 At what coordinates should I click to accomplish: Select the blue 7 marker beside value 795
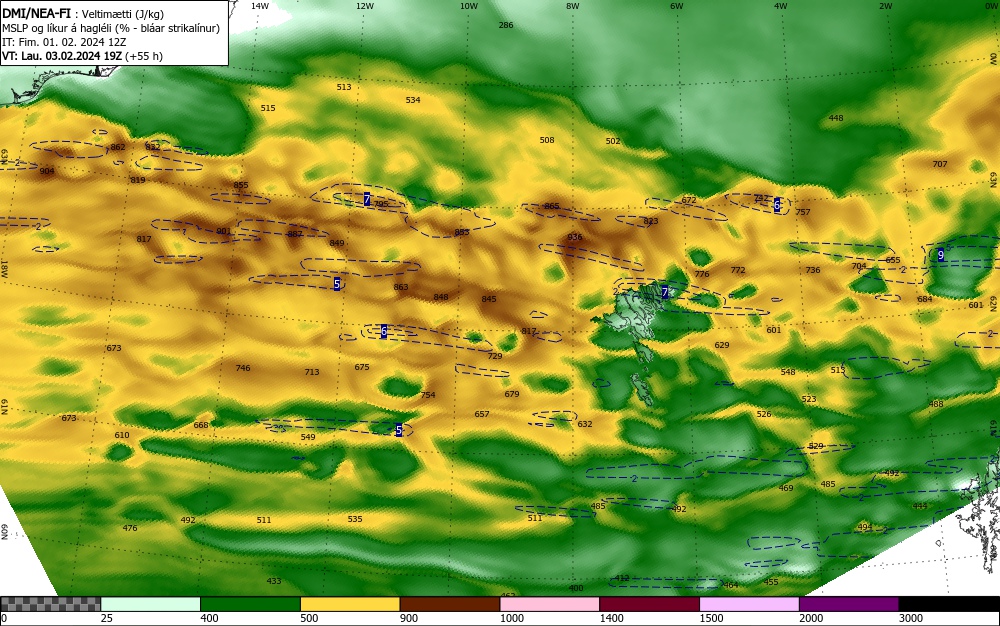(367, 200)
